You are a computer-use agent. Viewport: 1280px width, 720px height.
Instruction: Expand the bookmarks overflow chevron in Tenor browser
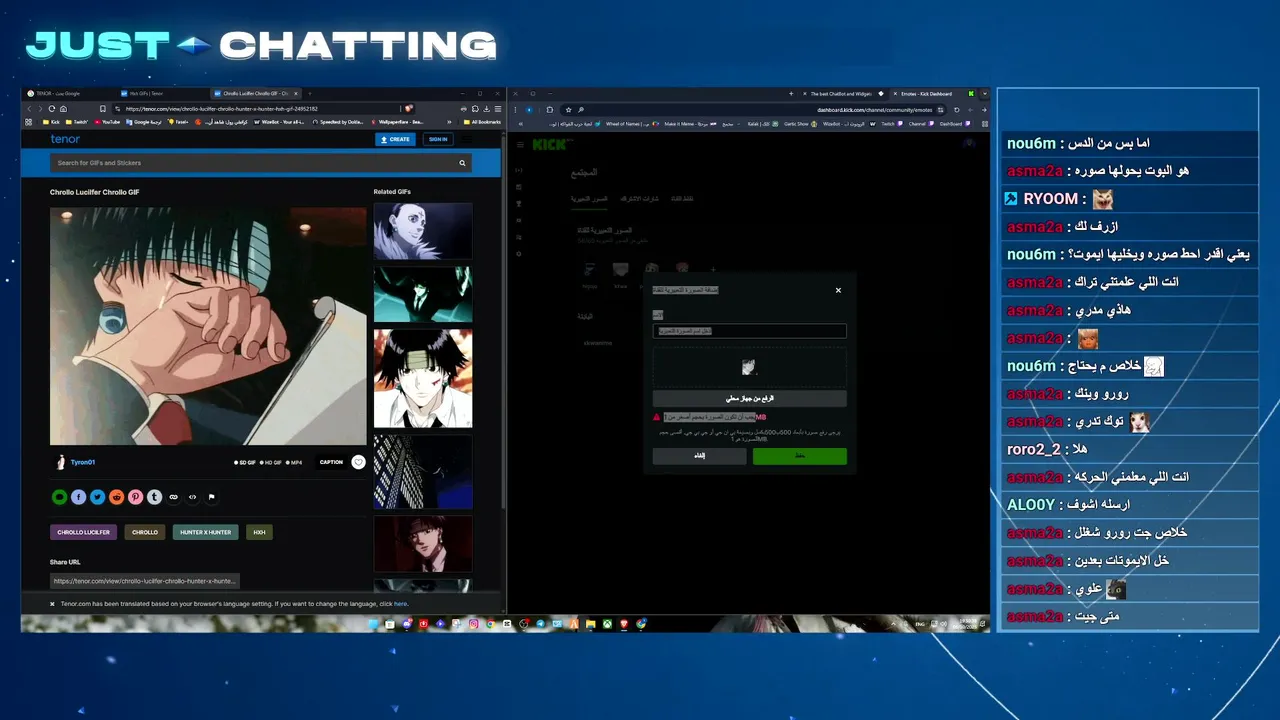[x=449, y=122]
